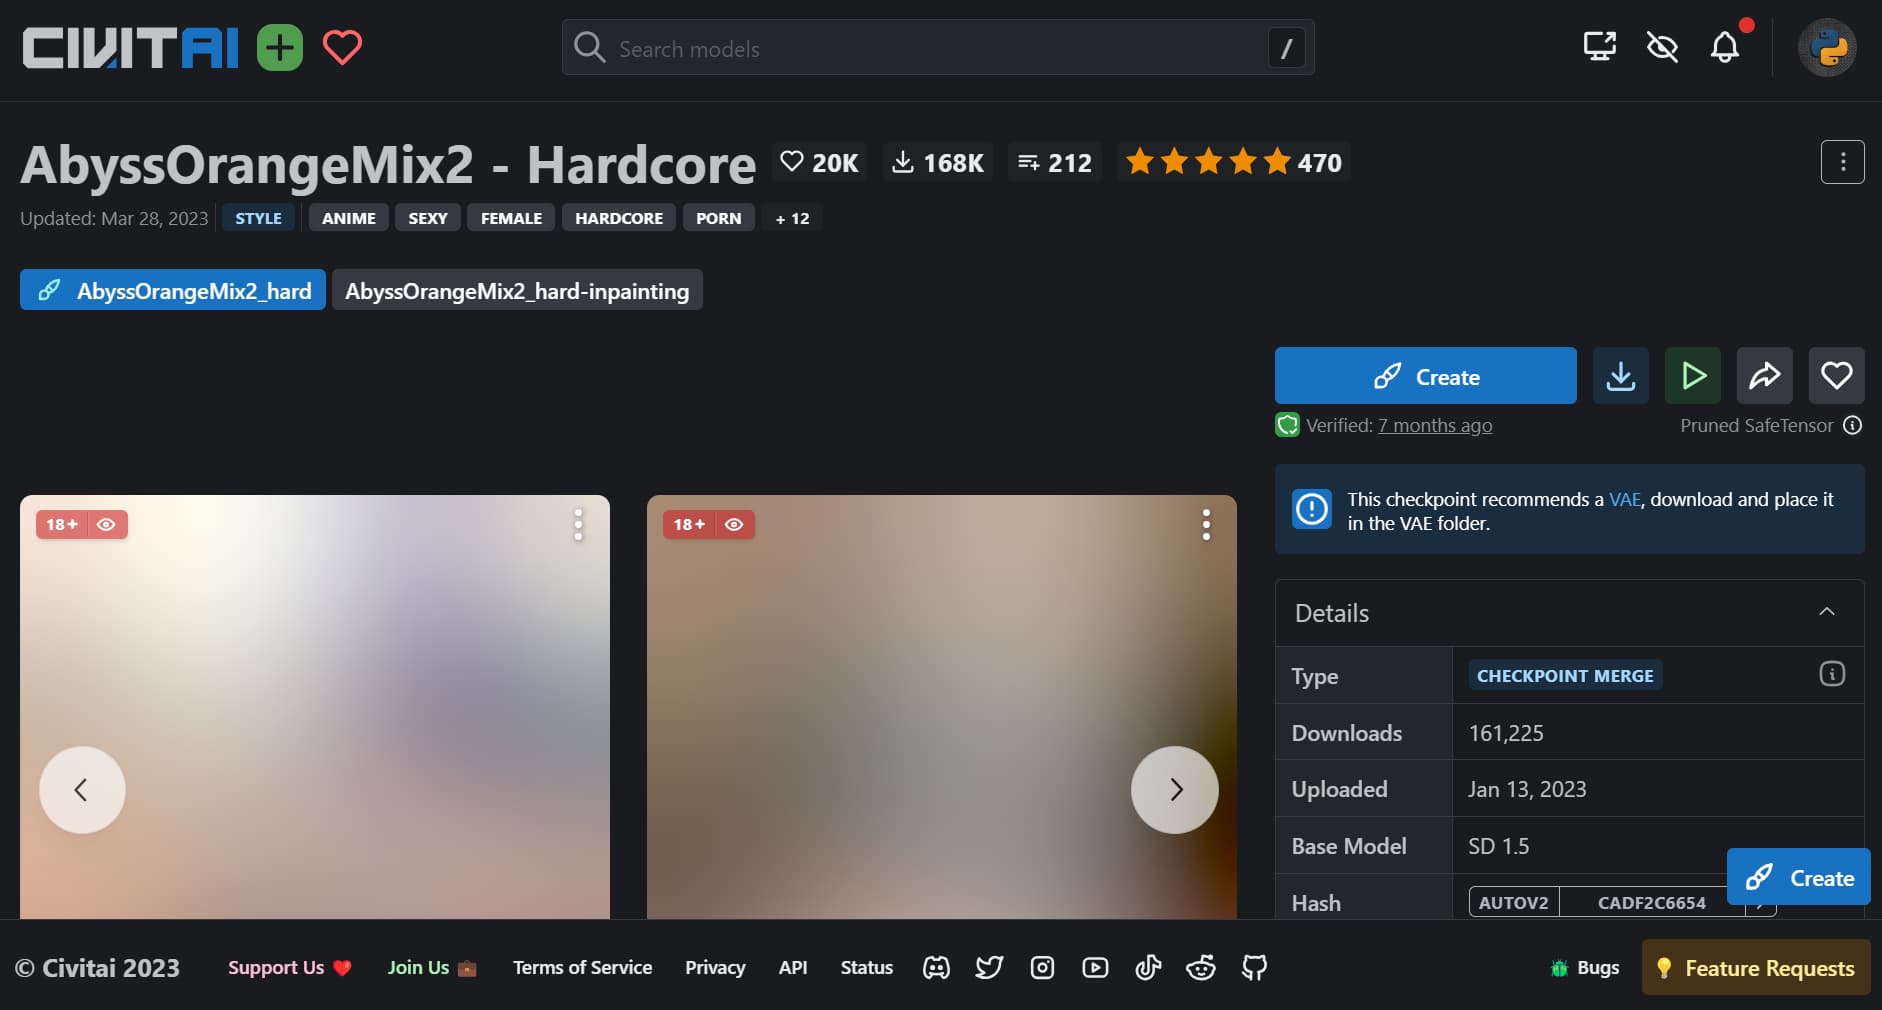1882x1010 pixels.
Task: Open the VAE link in the notice
Action: (x=1624, y=499)
